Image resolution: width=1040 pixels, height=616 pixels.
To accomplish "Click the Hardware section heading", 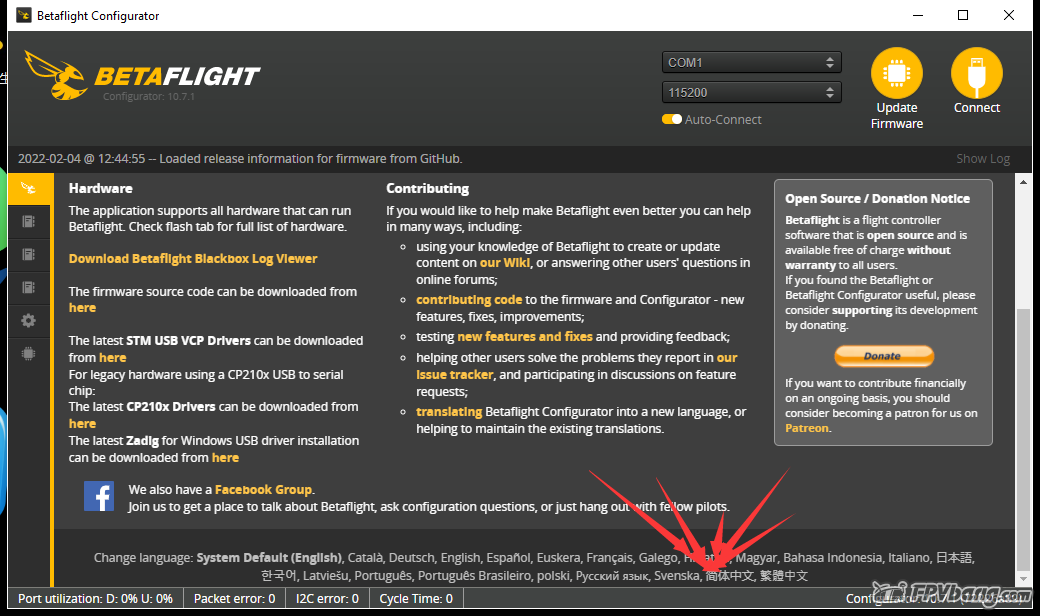I will 101,188.
